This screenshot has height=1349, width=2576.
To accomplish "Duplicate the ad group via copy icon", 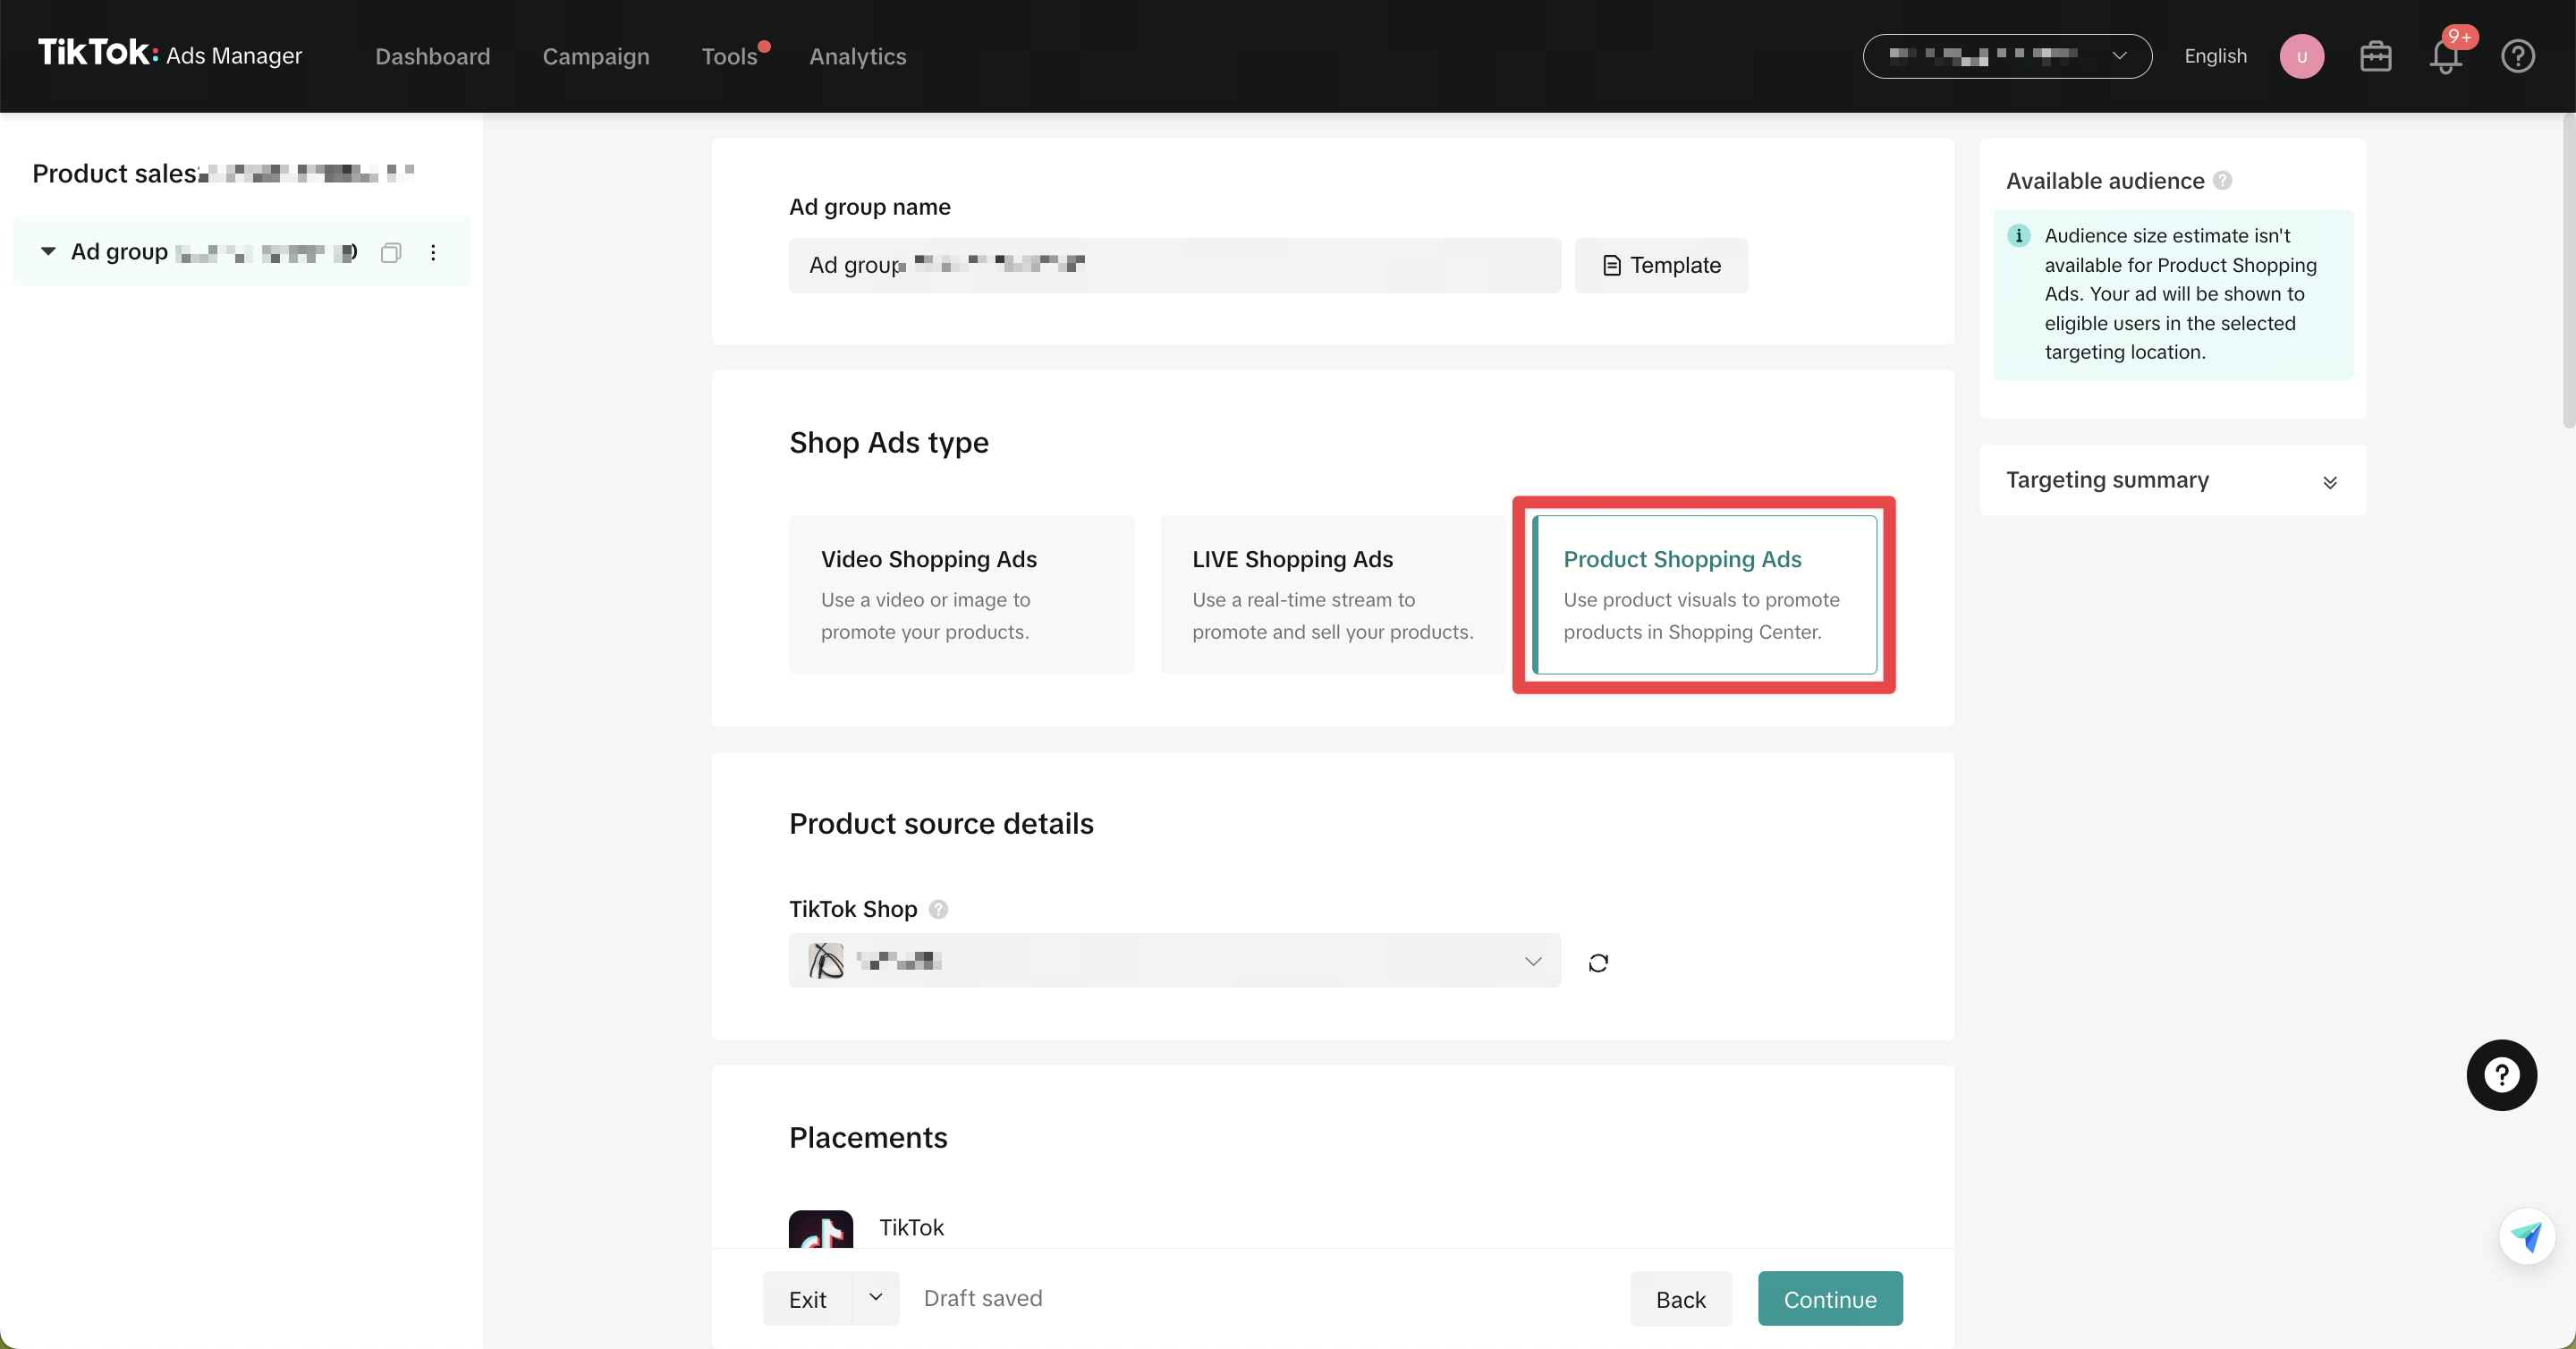I will point(391,253).
